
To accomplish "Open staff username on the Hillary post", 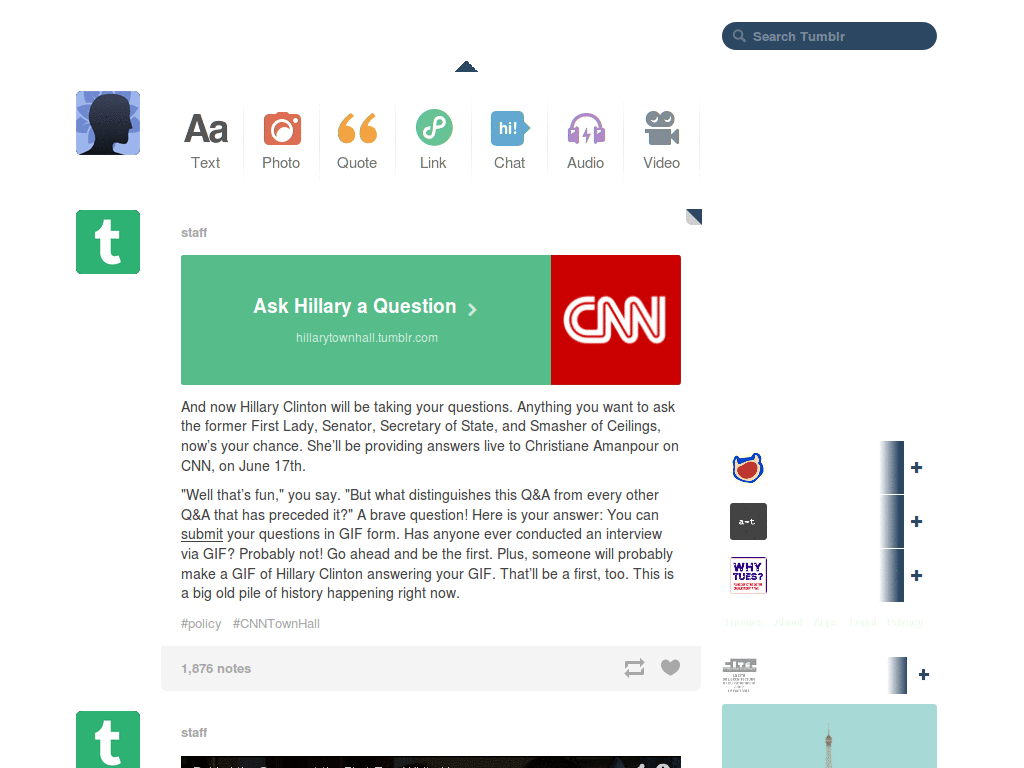I will (194, 232).
